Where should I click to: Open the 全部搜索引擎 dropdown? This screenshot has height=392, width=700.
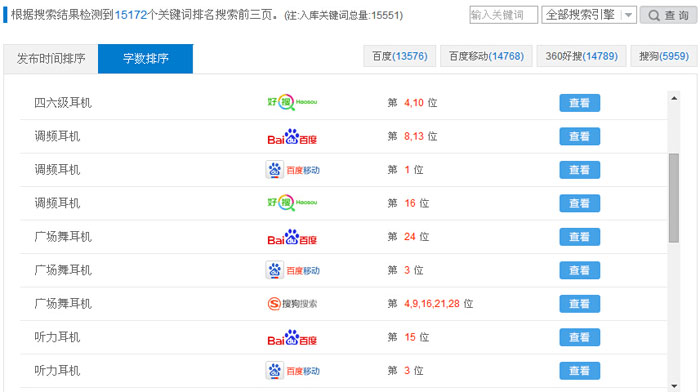588,15
